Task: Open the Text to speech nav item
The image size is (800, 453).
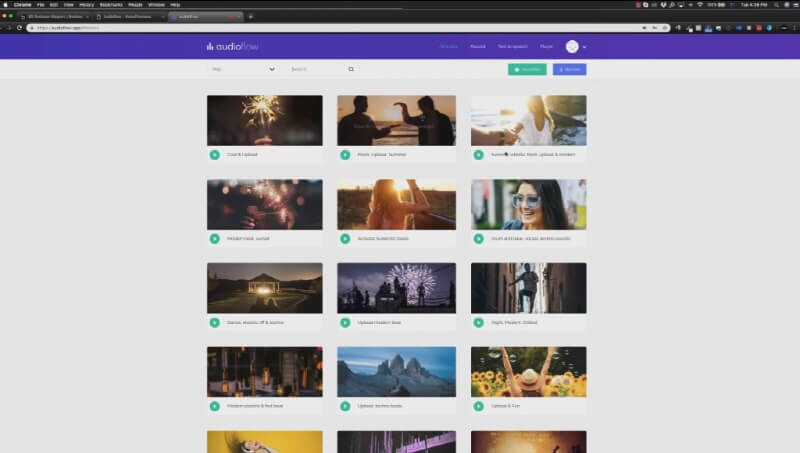Action: coord(513,46)
